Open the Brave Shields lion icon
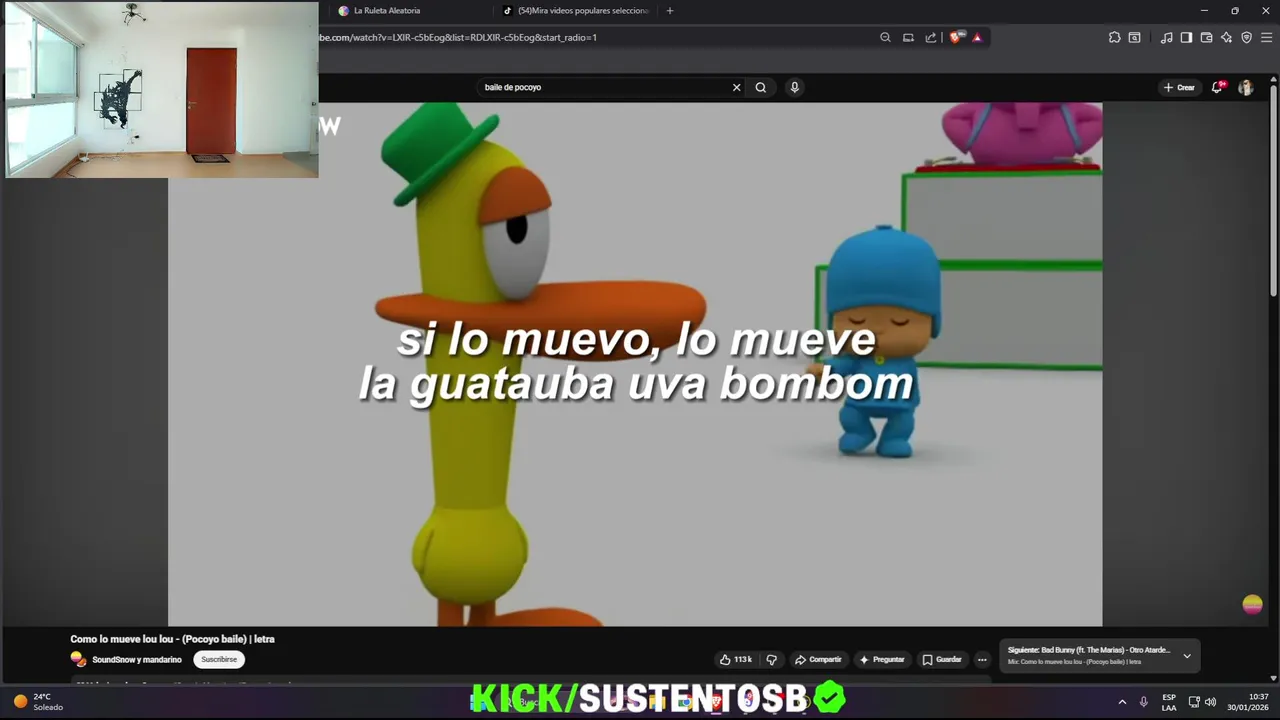1280x720 pixels. [956, 37]
